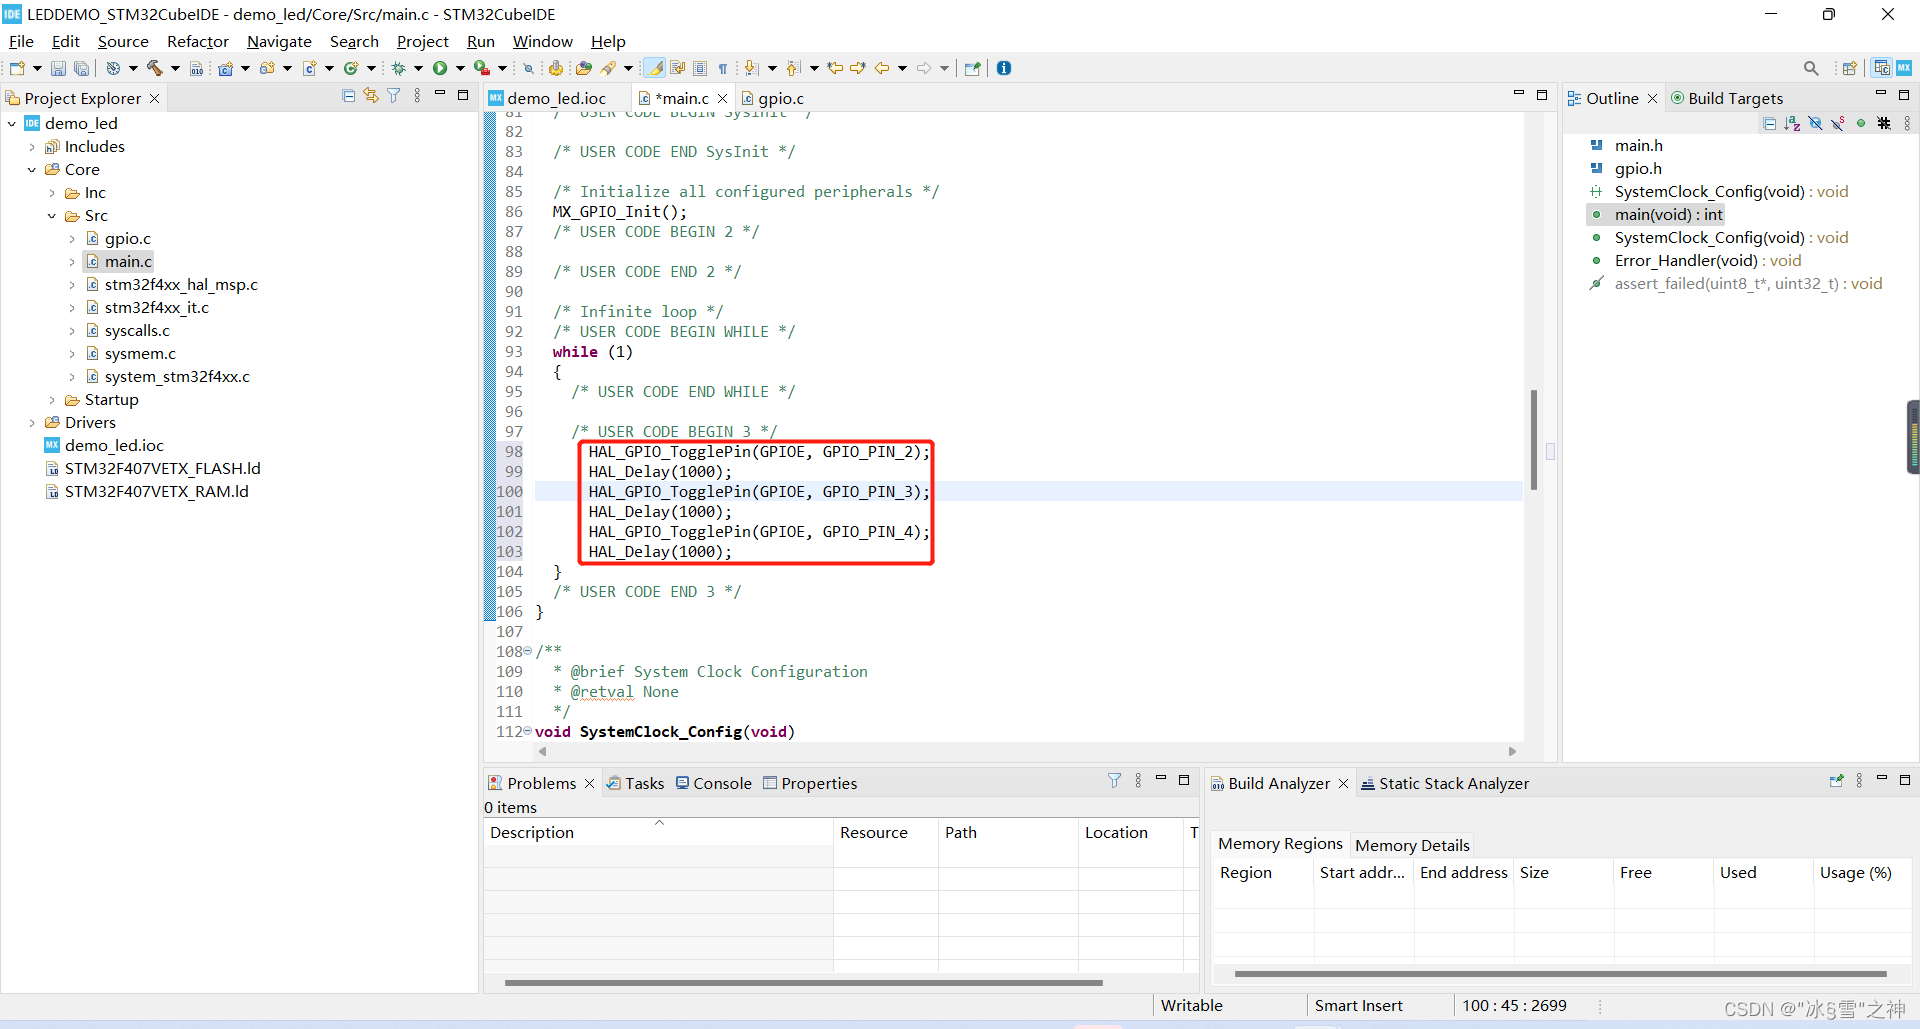Screen dimensions: 1920x1029
Task: Expand the Includes folder
Action: tap(32, 147)
